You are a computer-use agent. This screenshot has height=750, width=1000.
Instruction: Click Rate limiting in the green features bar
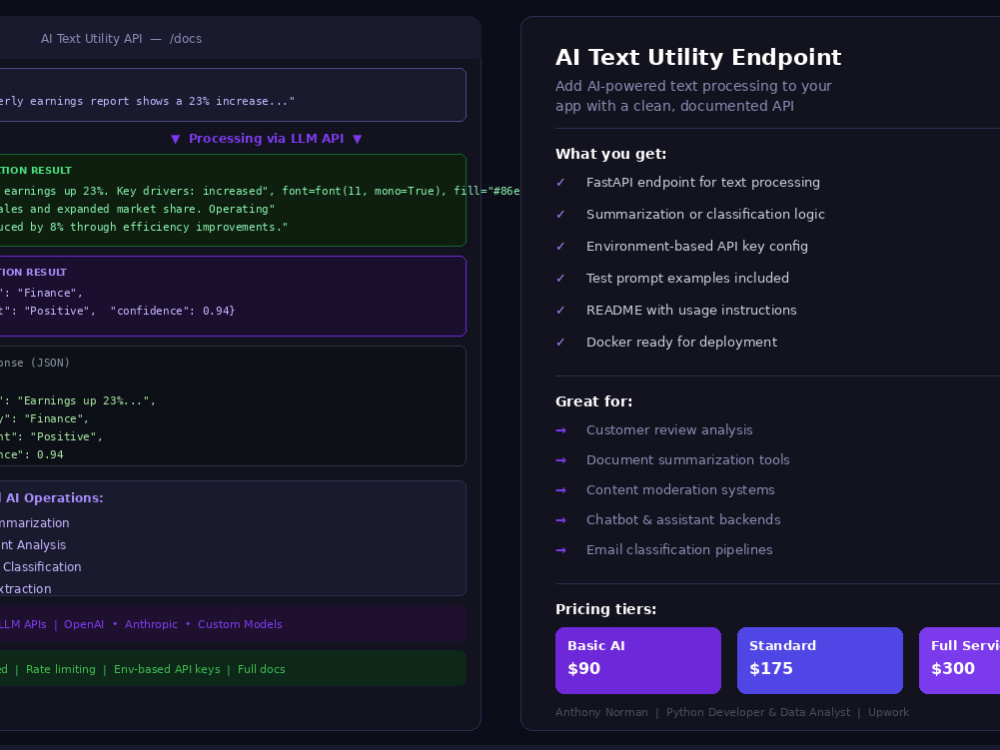[x=61, y=669]
